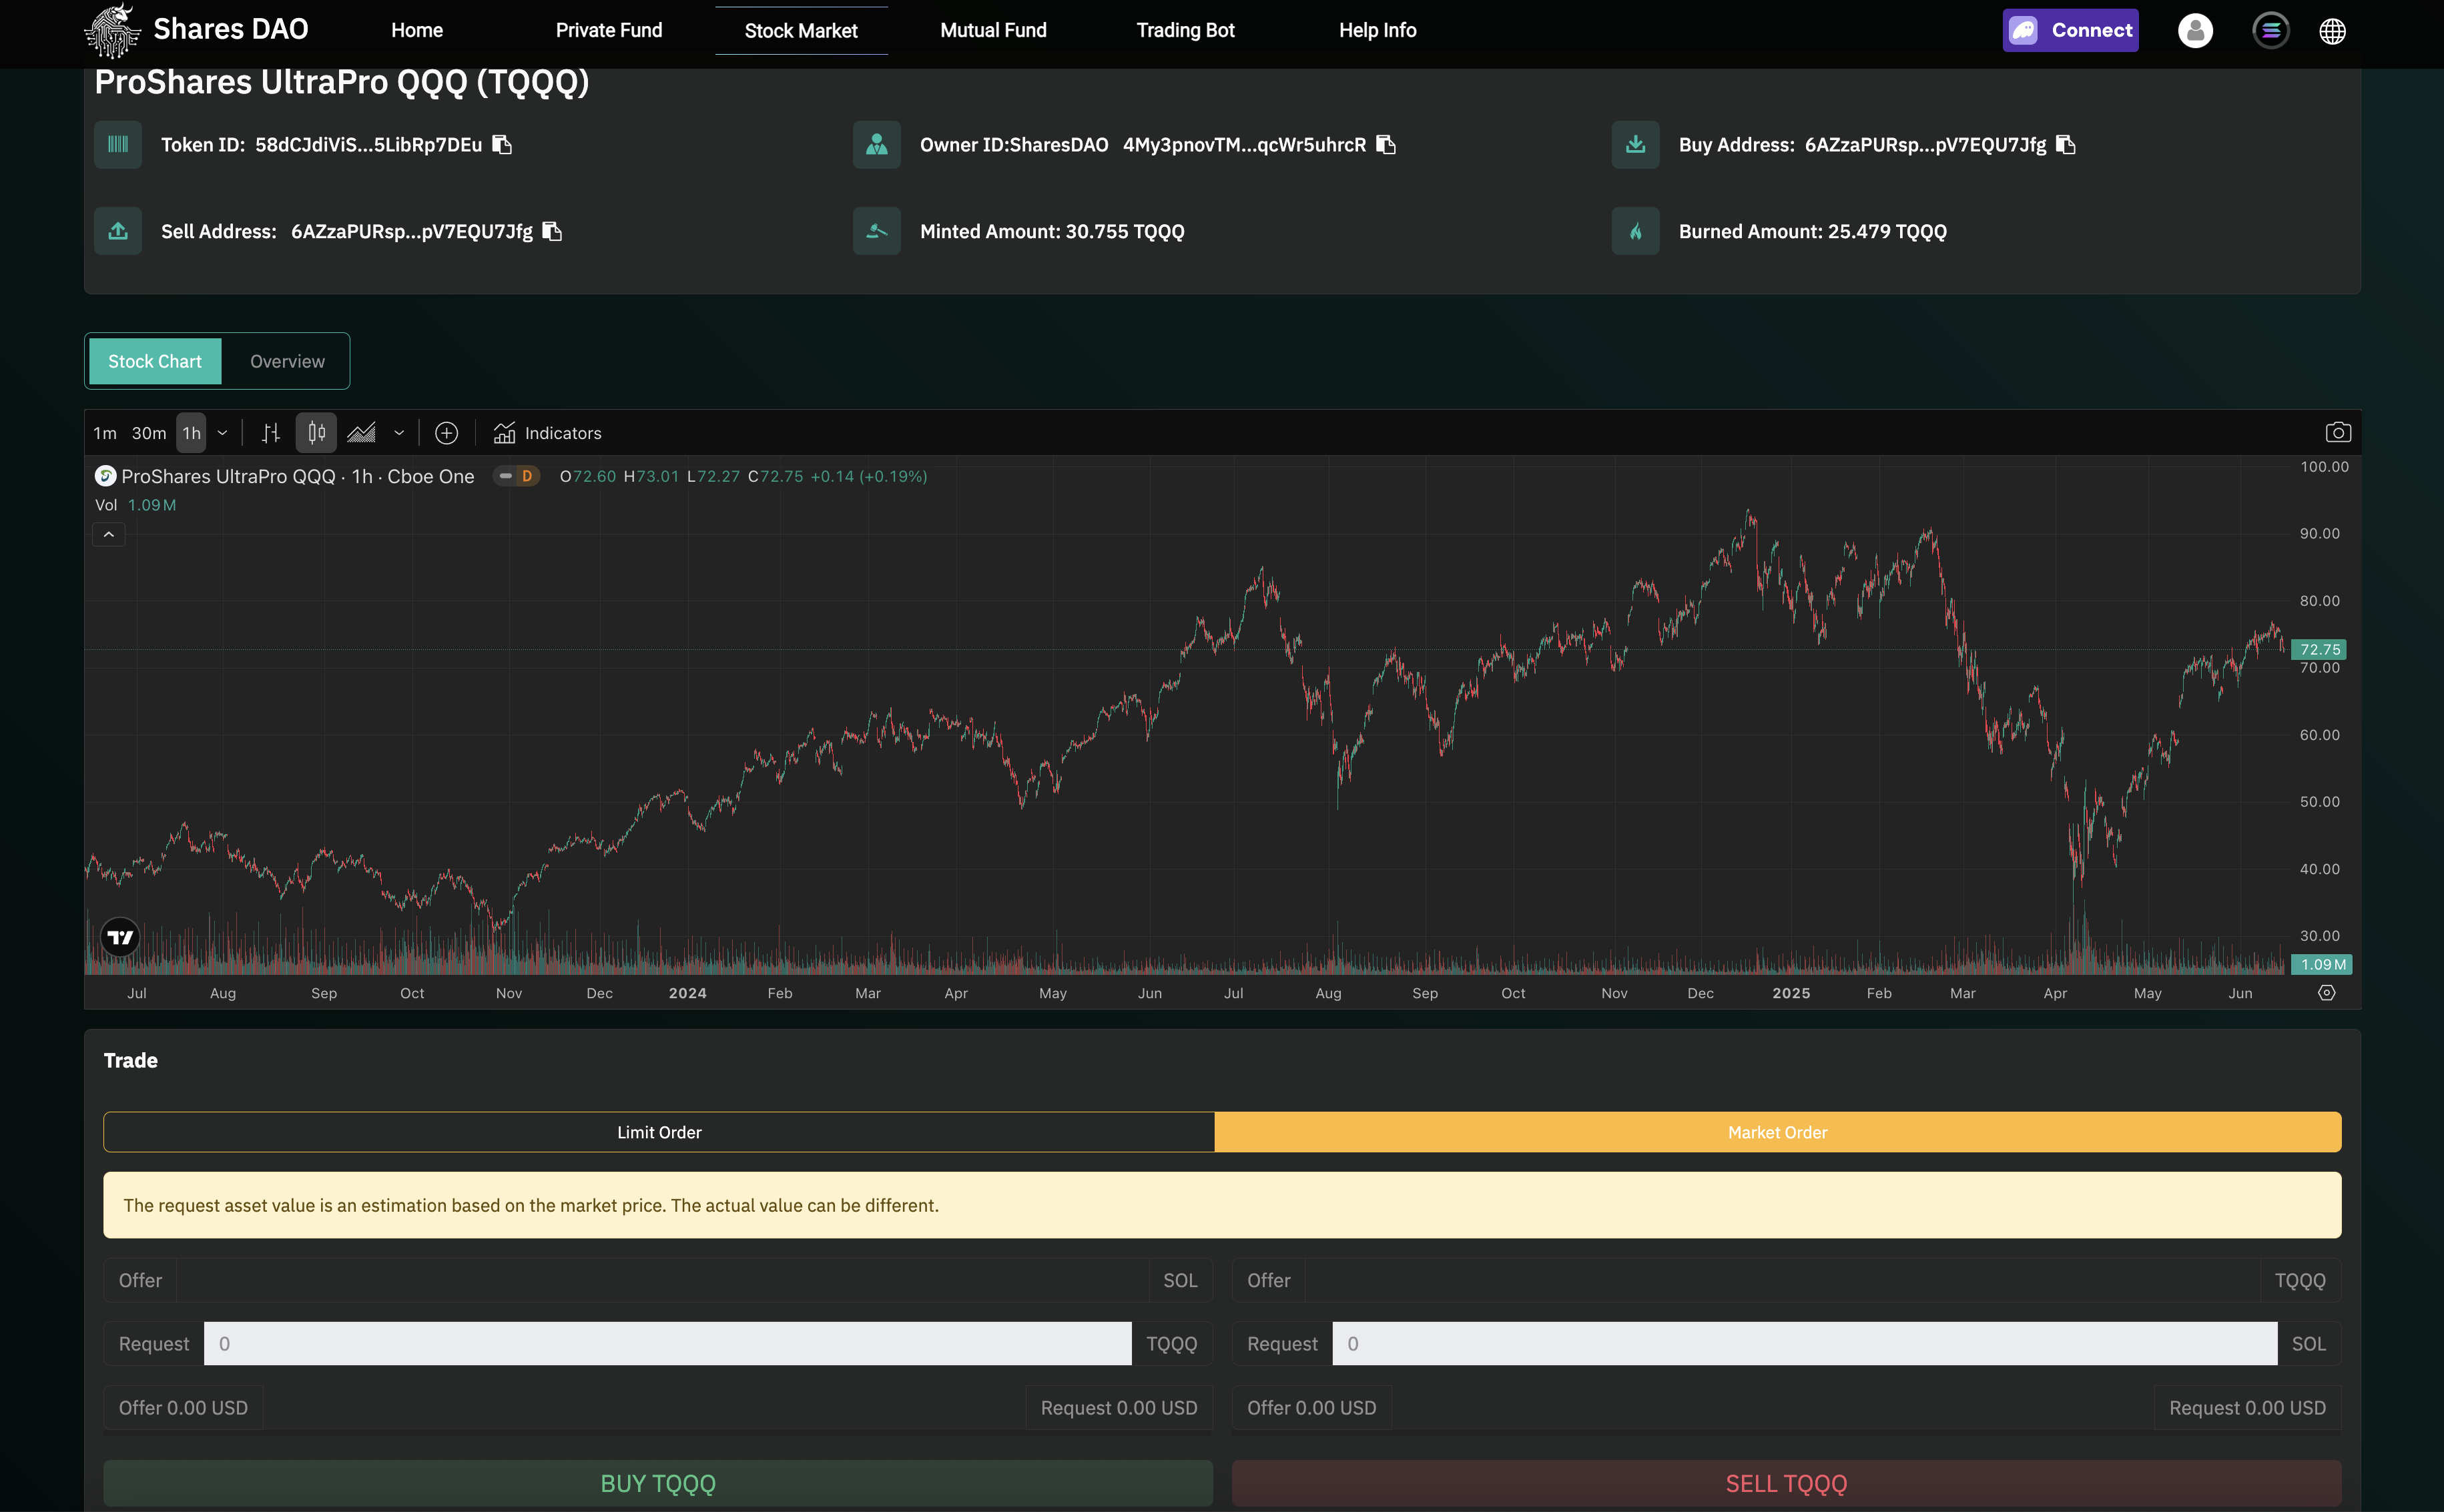
Task: Click the TradingView logo on chart
Action: click(x=120, y=937)
